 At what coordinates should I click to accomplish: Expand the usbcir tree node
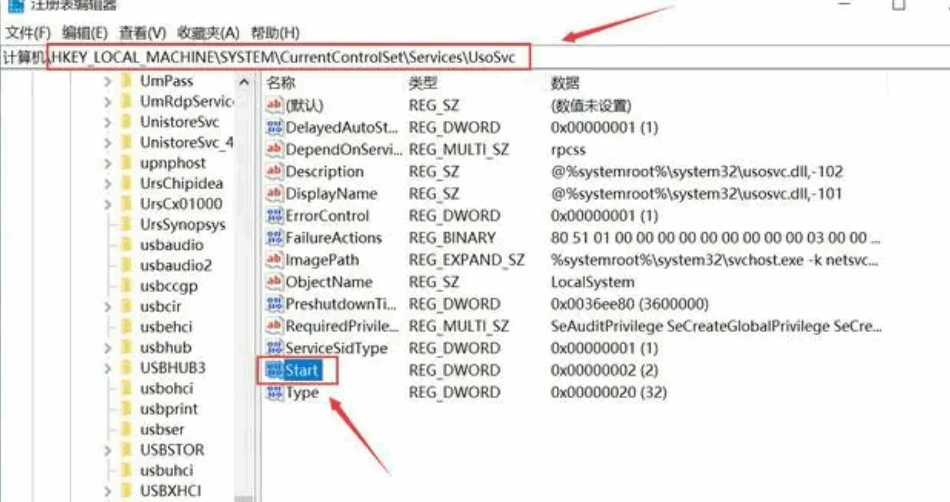tap(108, 306)
